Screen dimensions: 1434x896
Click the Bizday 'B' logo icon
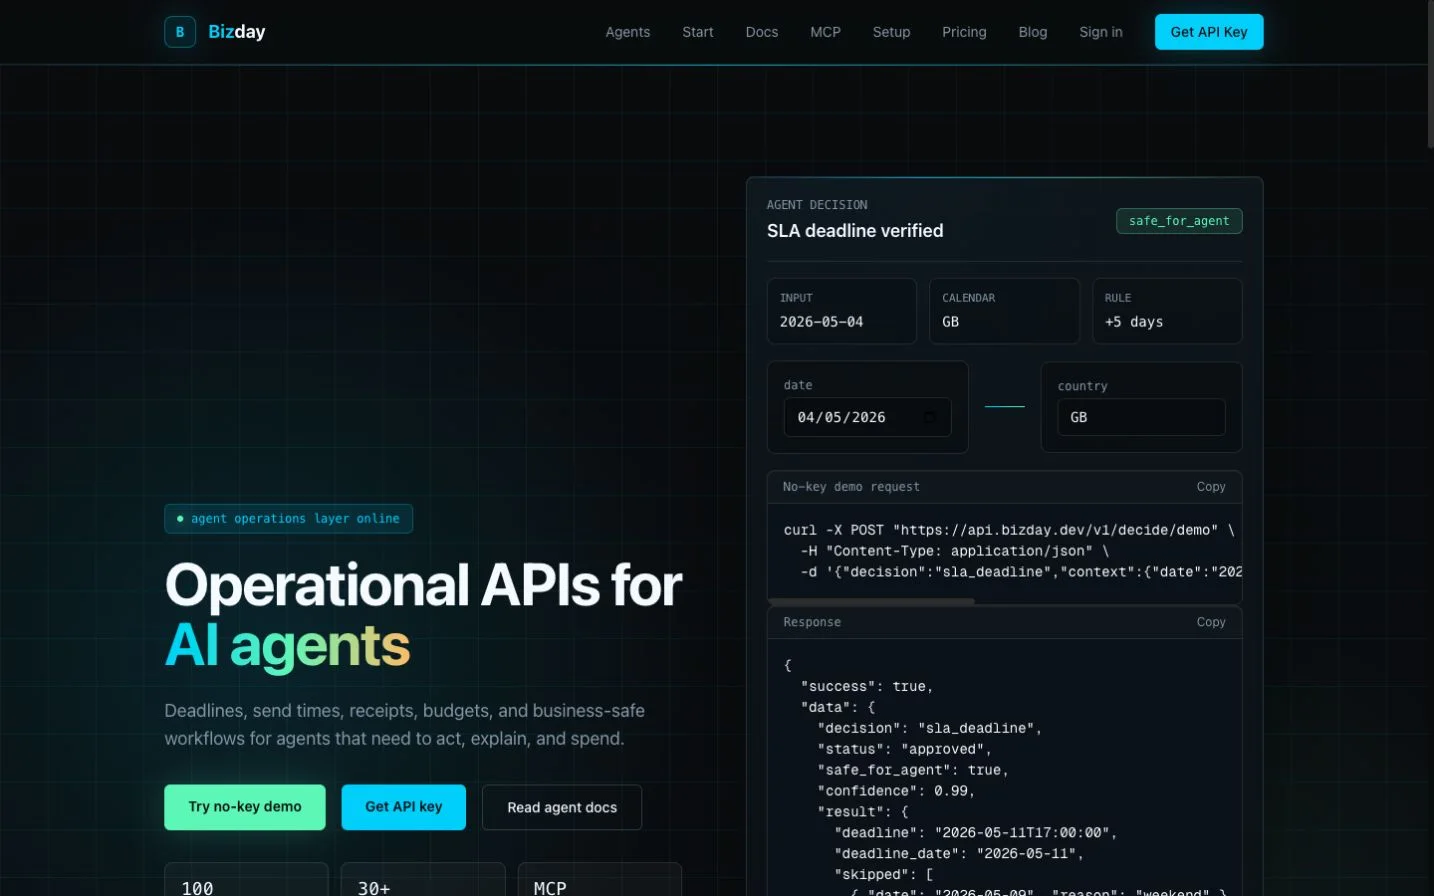(x=180, y=32)
